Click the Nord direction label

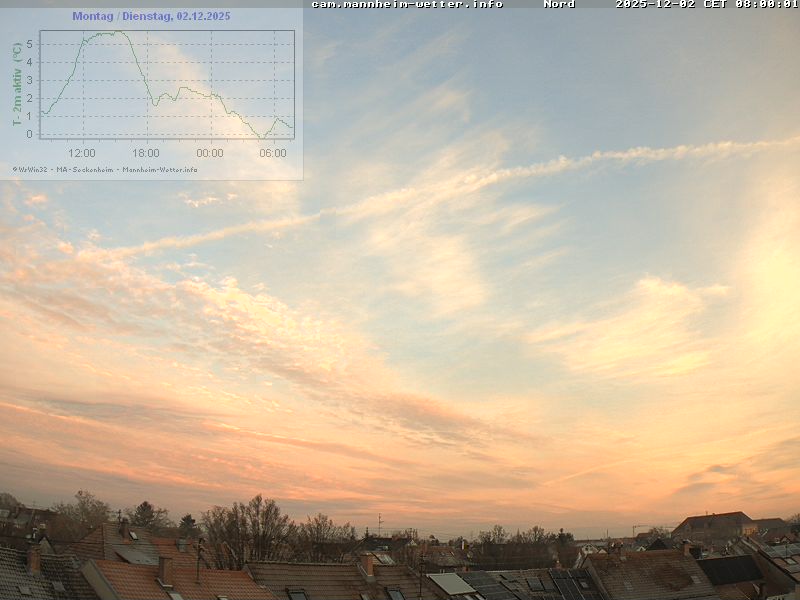(559, 4)
